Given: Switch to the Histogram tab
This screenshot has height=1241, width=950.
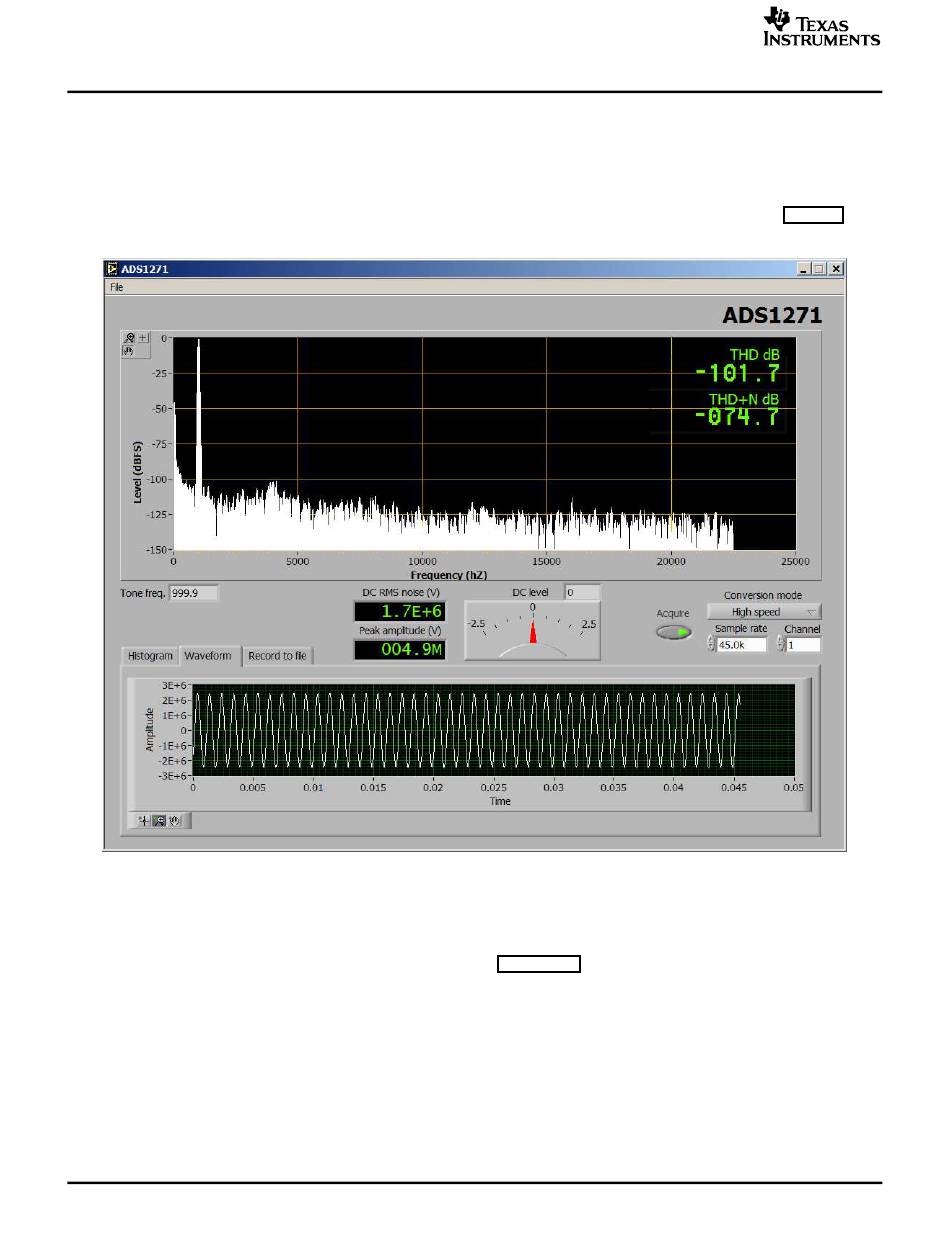Looking at the screenshot, I should tap(151, 656).
